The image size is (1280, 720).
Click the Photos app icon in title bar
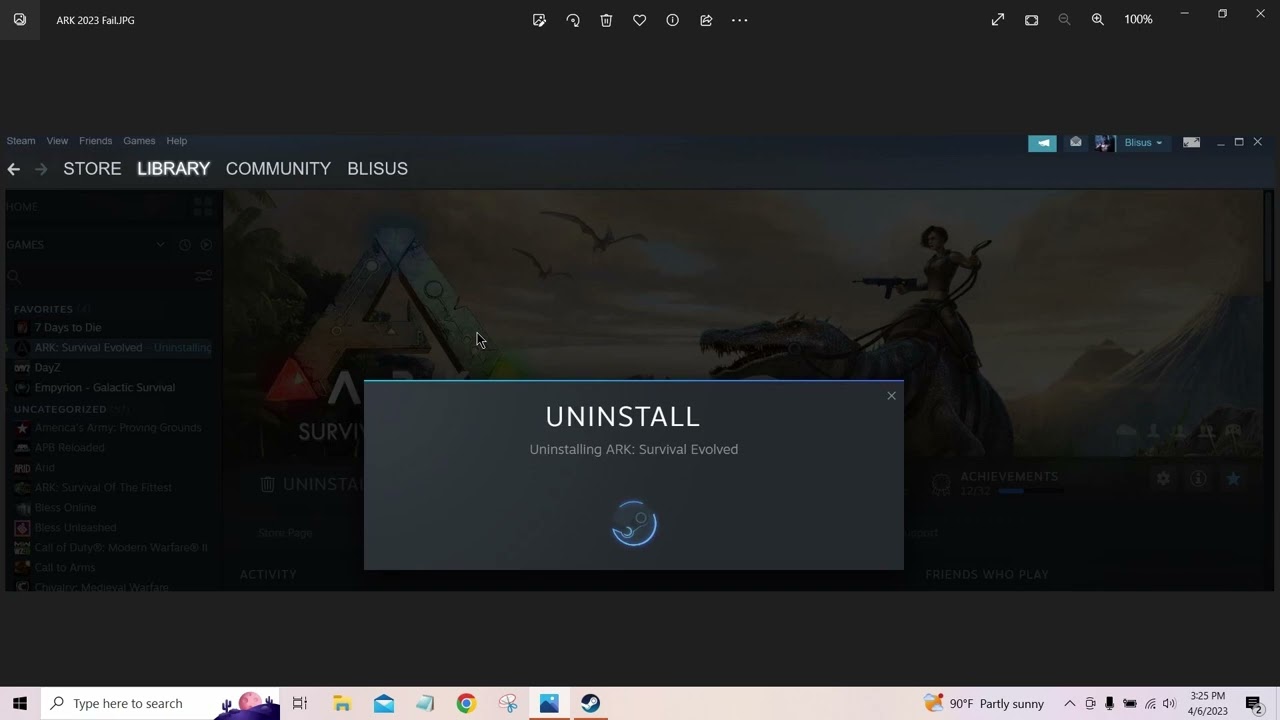click(x=20, y=20)
